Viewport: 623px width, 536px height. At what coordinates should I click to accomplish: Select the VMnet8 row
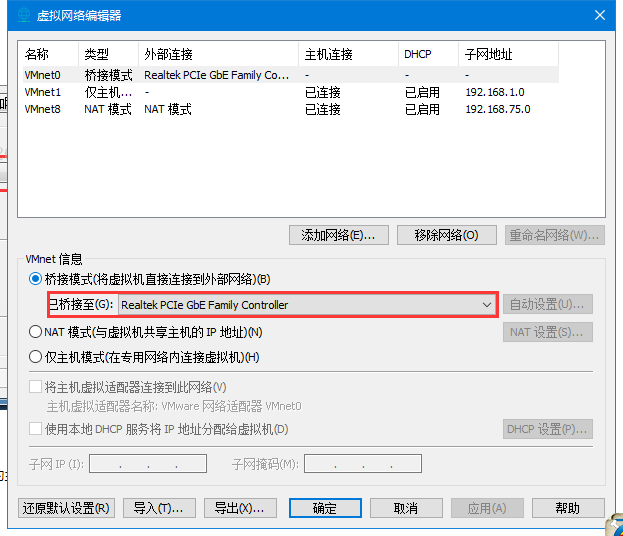tap(291, 109)
